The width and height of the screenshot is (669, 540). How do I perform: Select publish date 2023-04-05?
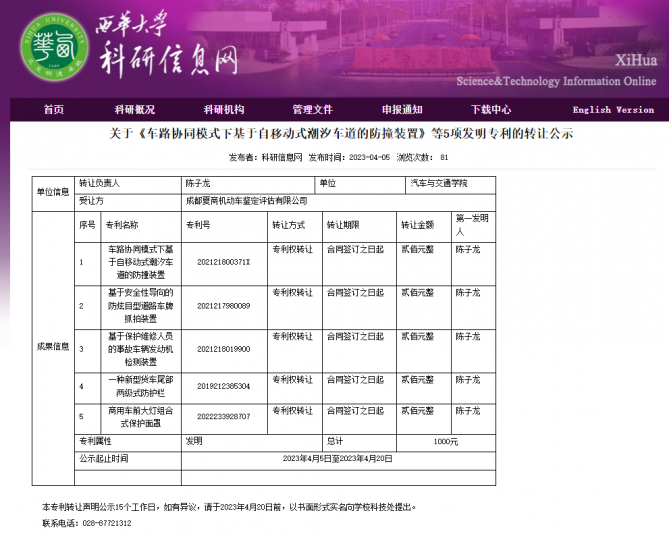[x=369, y=157]
